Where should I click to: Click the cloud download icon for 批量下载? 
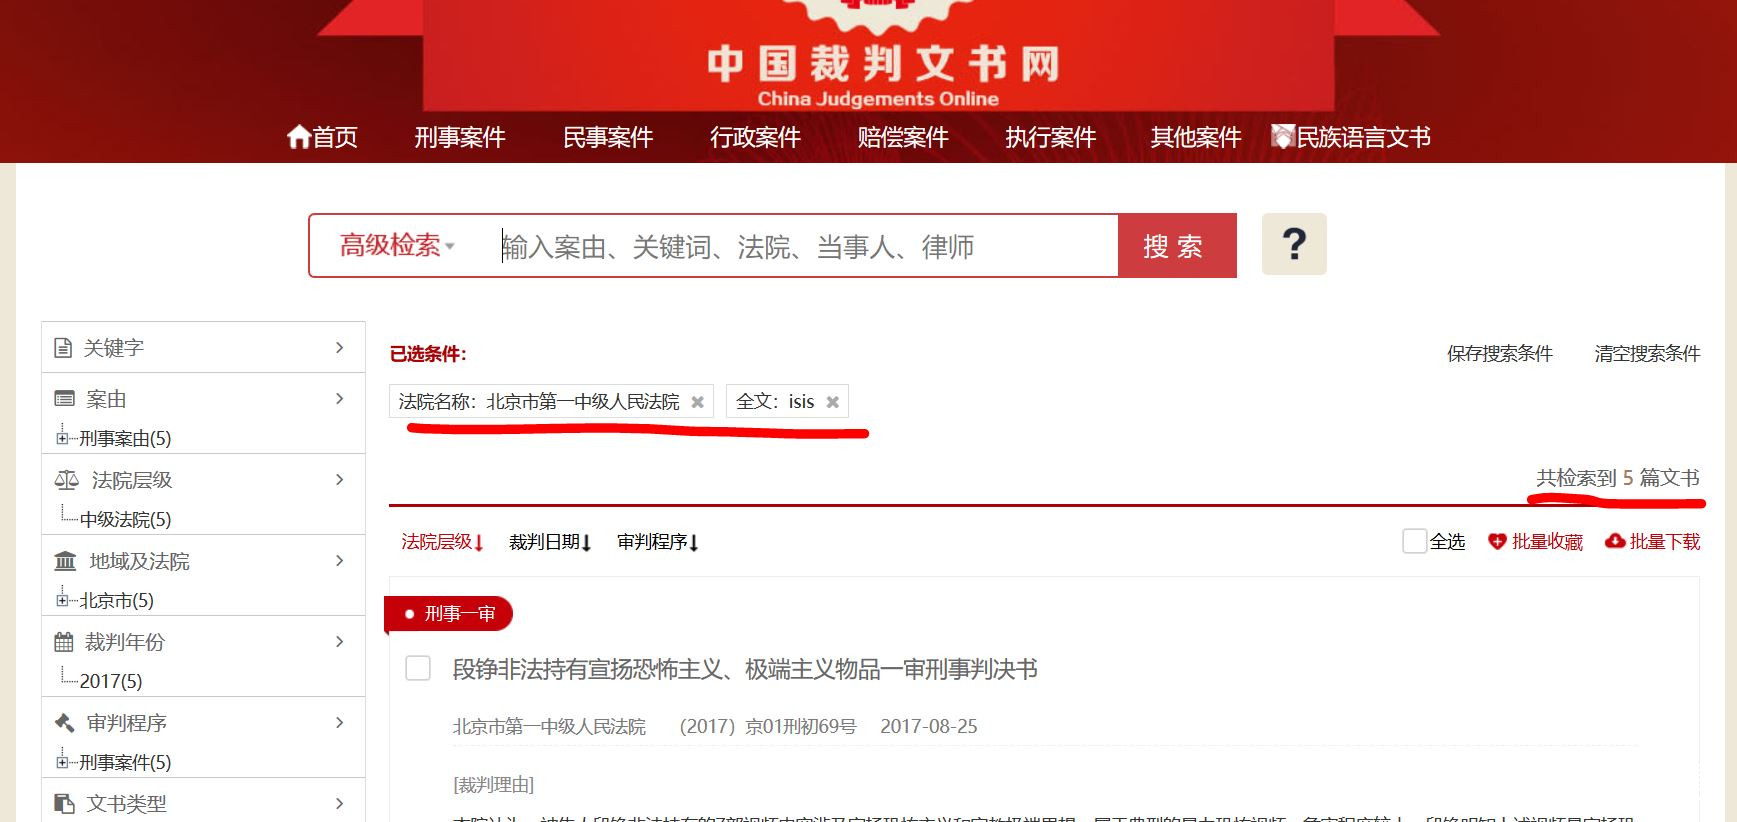tap(1615, 542)
